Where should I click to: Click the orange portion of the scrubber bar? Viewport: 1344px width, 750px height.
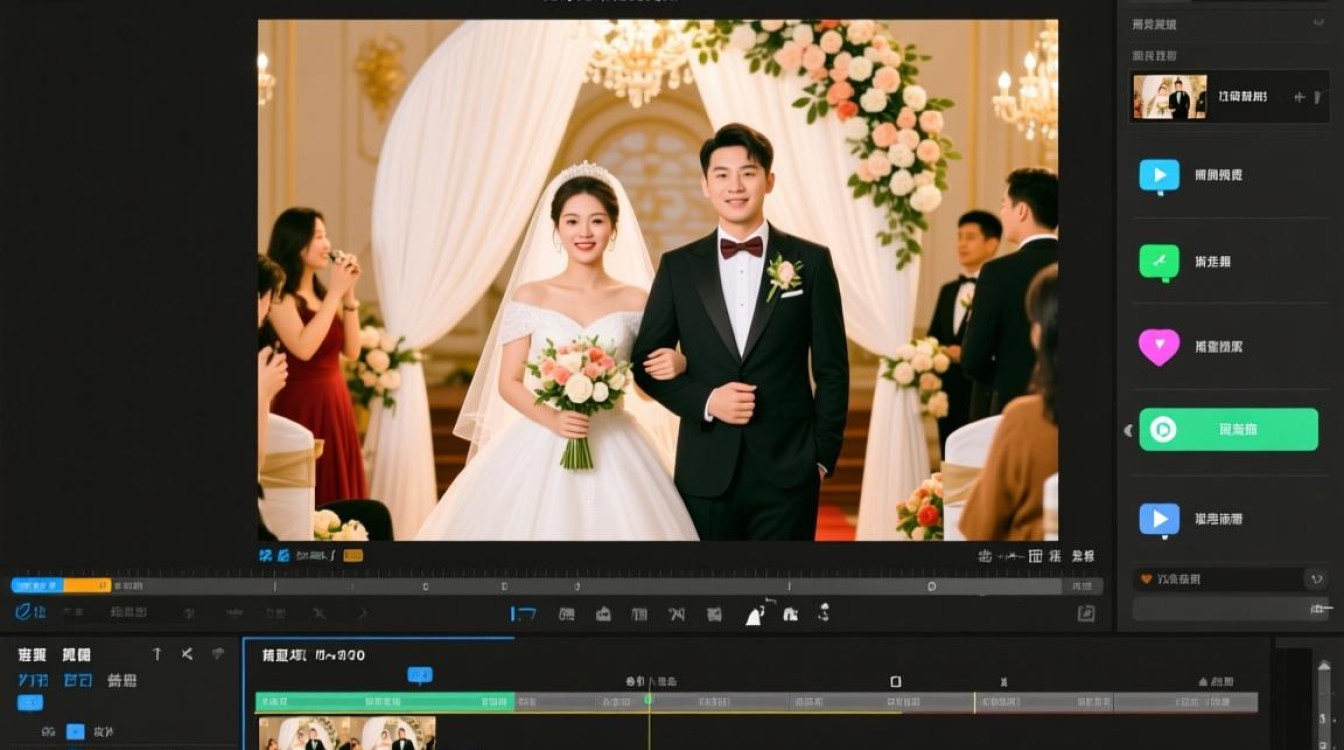coord(87,585)
